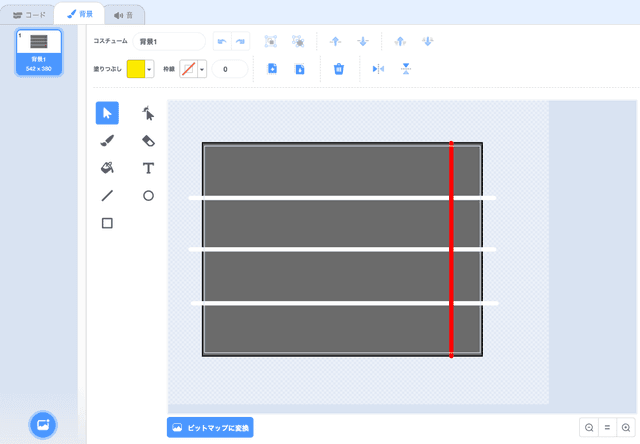
Task: Select the Line drawing tool
Action: click(107, 196)
